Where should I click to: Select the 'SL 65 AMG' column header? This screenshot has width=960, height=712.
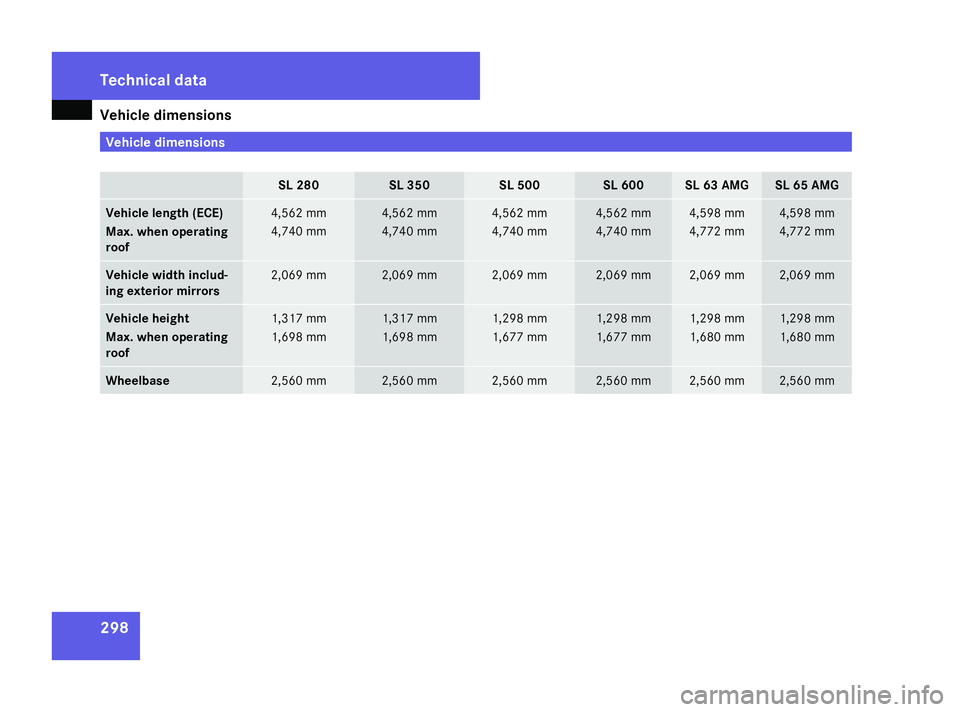click(x=807, y=185)
